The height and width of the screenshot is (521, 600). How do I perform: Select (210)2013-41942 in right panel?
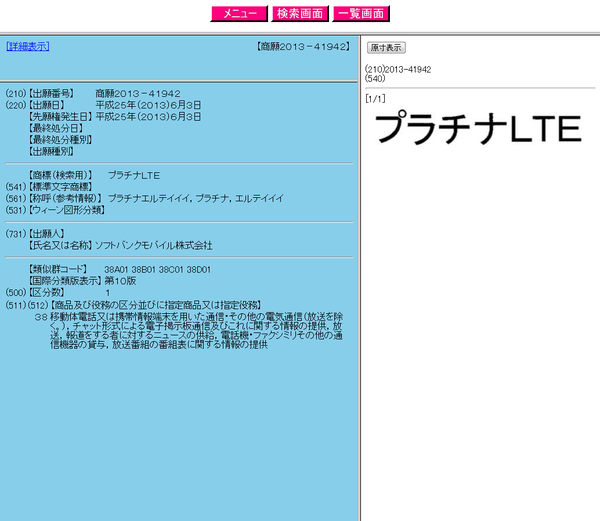coord(398,70)
